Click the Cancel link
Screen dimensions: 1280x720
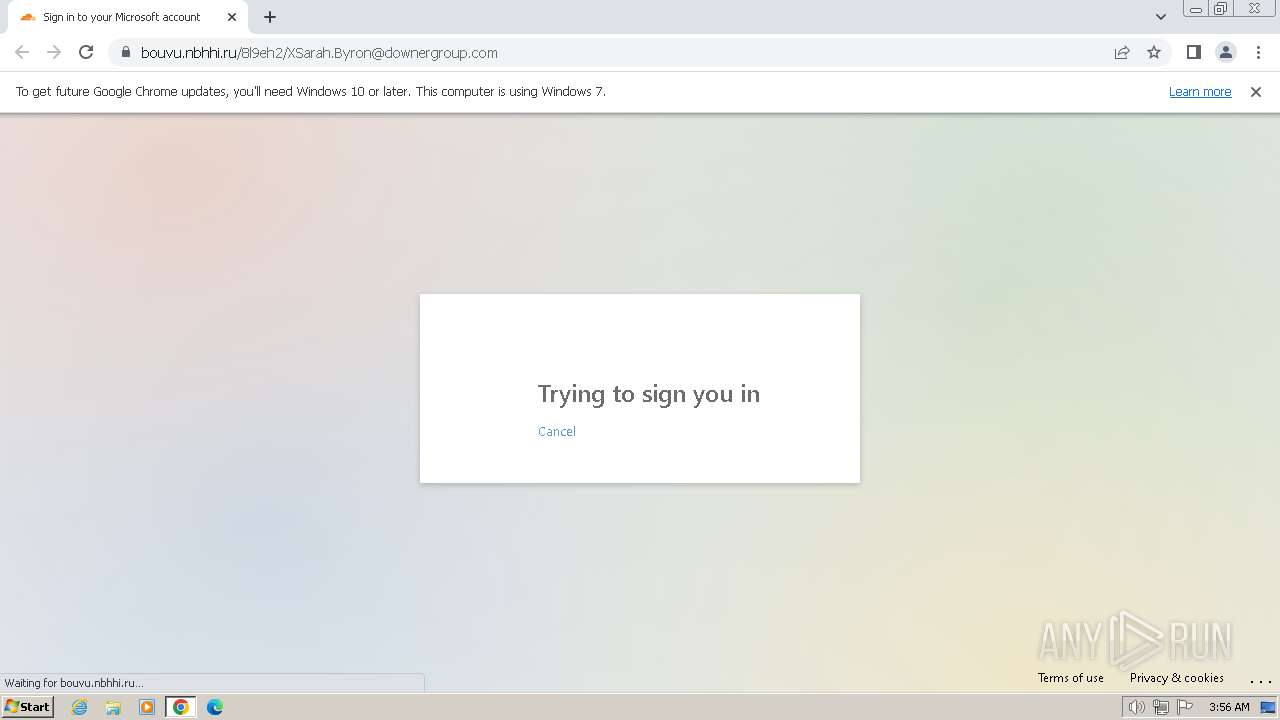(x=557, y=432)
